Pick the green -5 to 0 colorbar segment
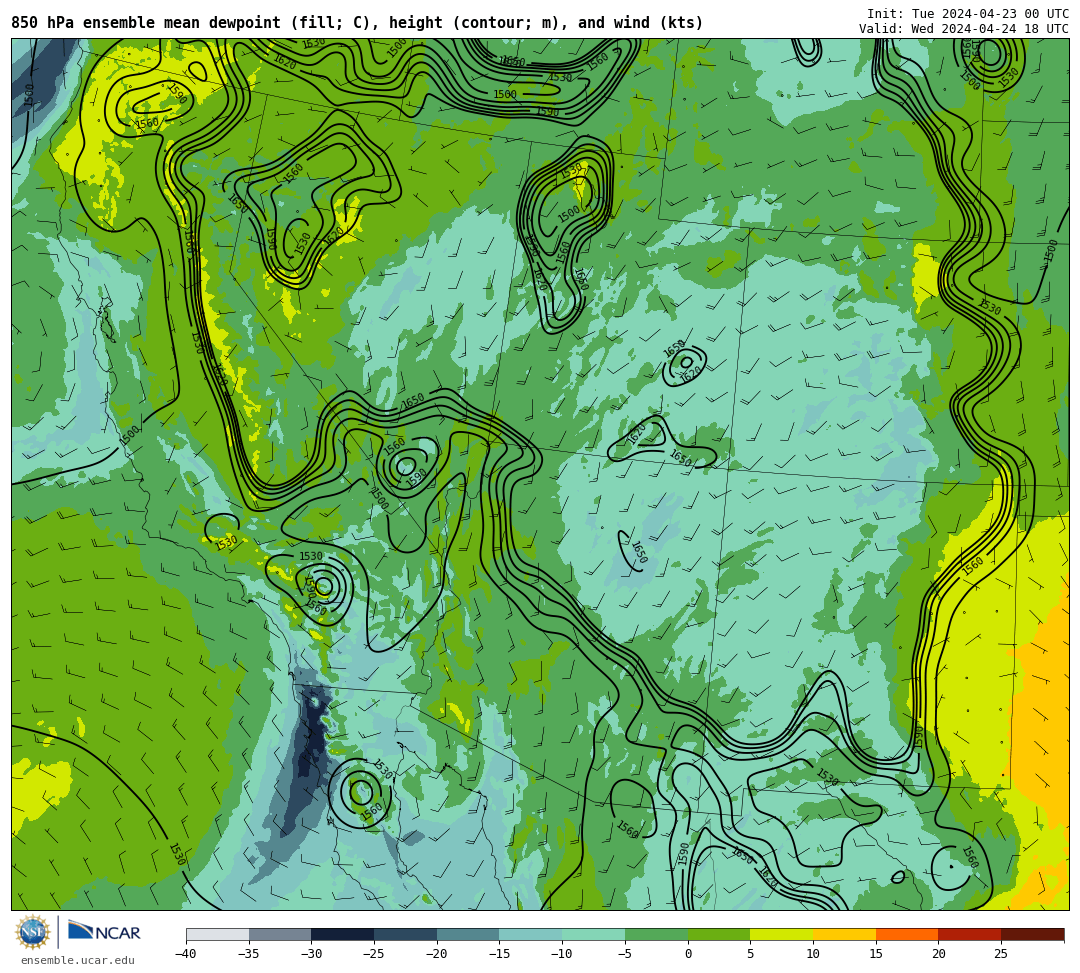This screenshot has height=973, width=1080. pos(656,934)
